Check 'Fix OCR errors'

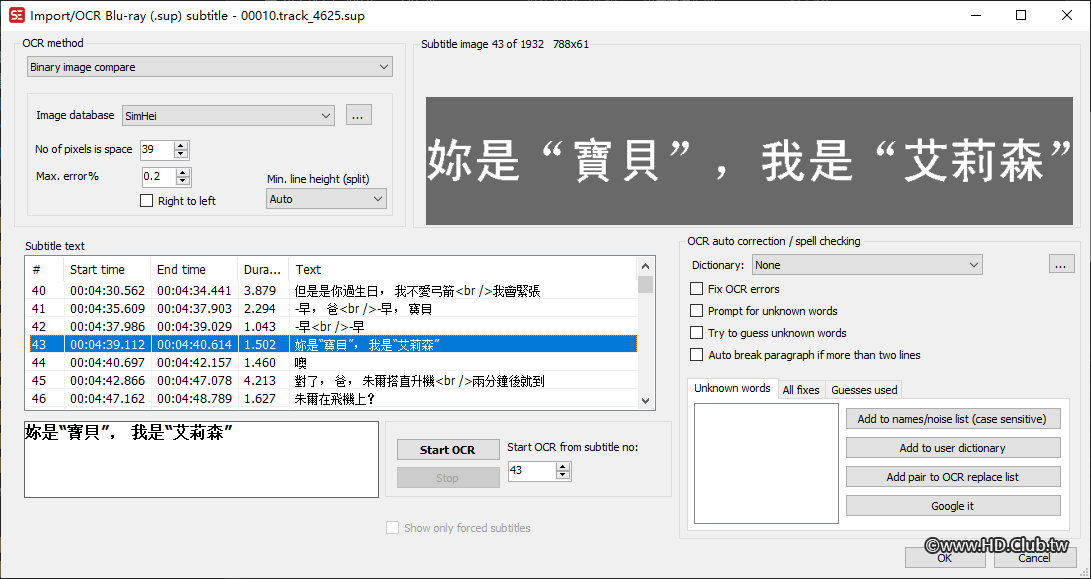click(696, 288)
